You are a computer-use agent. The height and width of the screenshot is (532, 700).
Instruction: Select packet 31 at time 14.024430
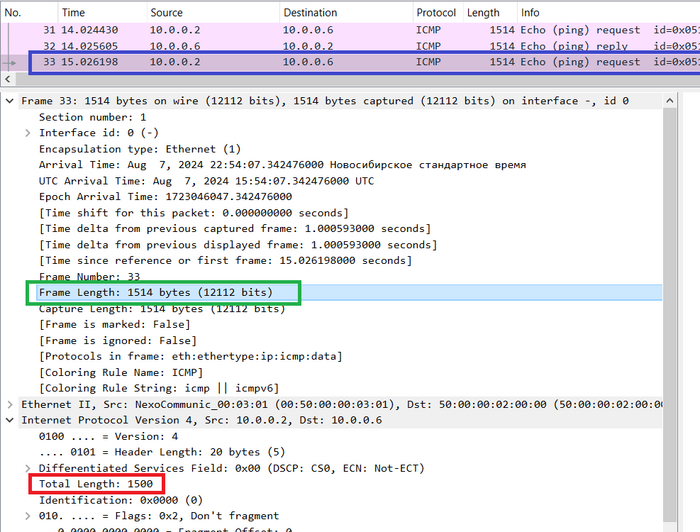(350, 30)
